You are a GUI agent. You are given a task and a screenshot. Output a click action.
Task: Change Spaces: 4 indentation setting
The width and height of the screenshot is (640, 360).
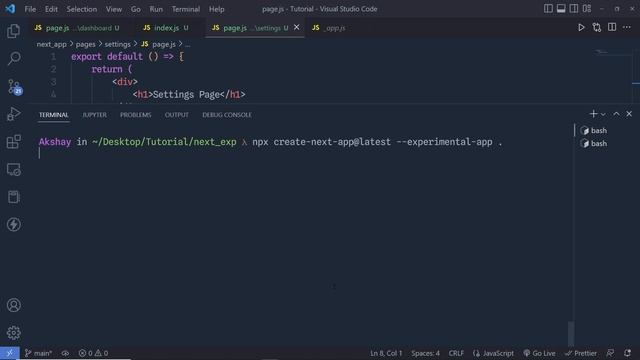(x=425, y=353)
